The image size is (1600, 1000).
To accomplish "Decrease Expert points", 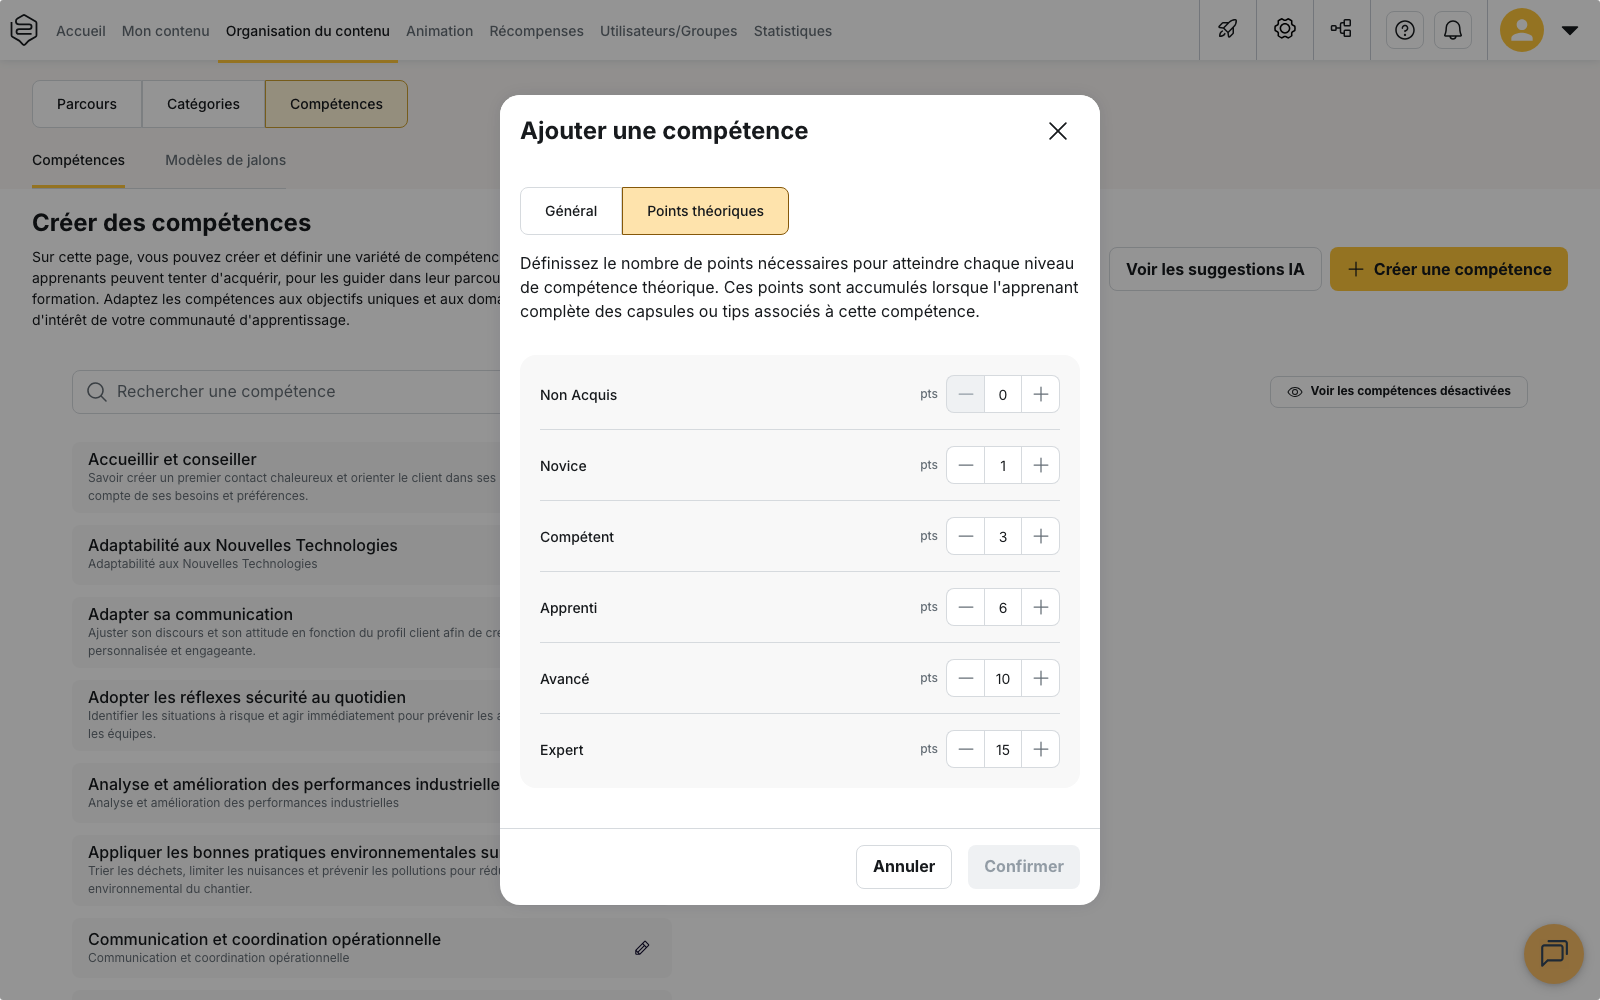I will [x=965, y=749].
